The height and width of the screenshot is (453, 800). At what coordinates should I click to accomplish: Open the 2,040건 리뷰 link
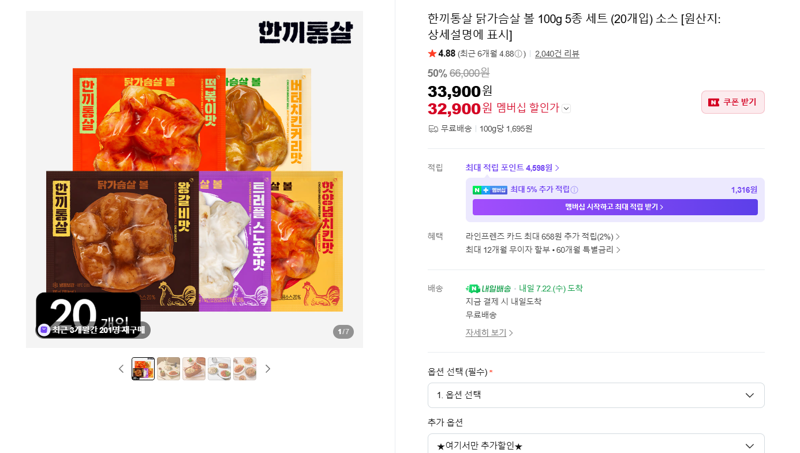tap(557, 54)
